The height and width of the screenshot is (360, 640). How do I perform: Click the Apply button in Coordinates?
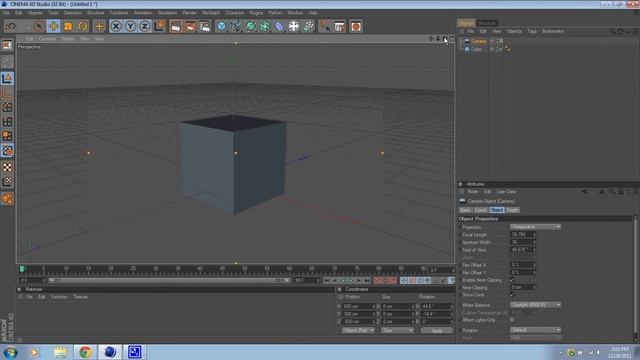click(437, 331)
